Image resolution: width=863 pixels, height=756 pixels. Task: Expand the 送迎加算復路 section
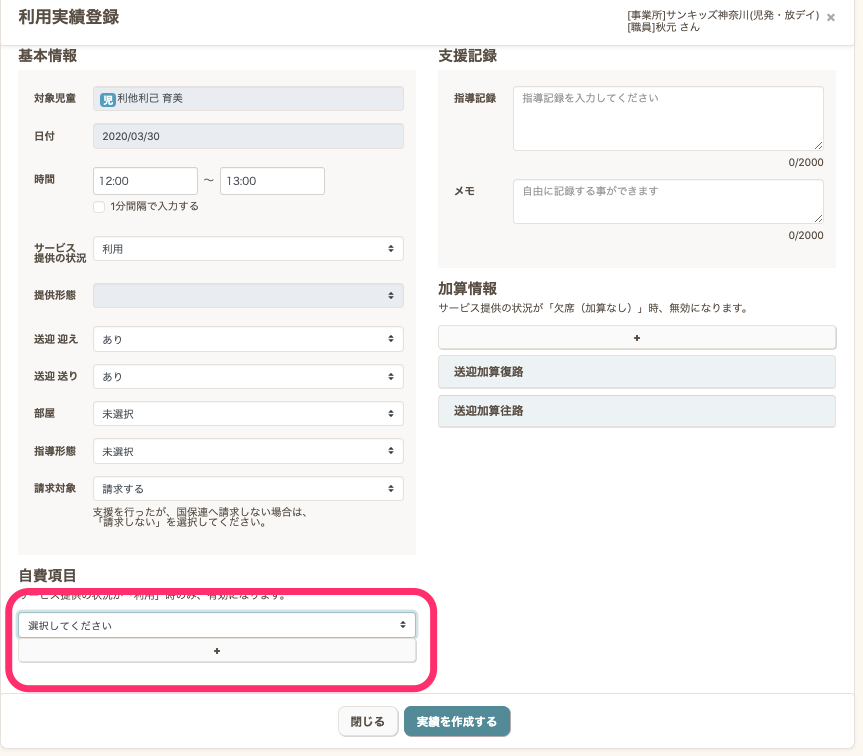click(636, 371)
